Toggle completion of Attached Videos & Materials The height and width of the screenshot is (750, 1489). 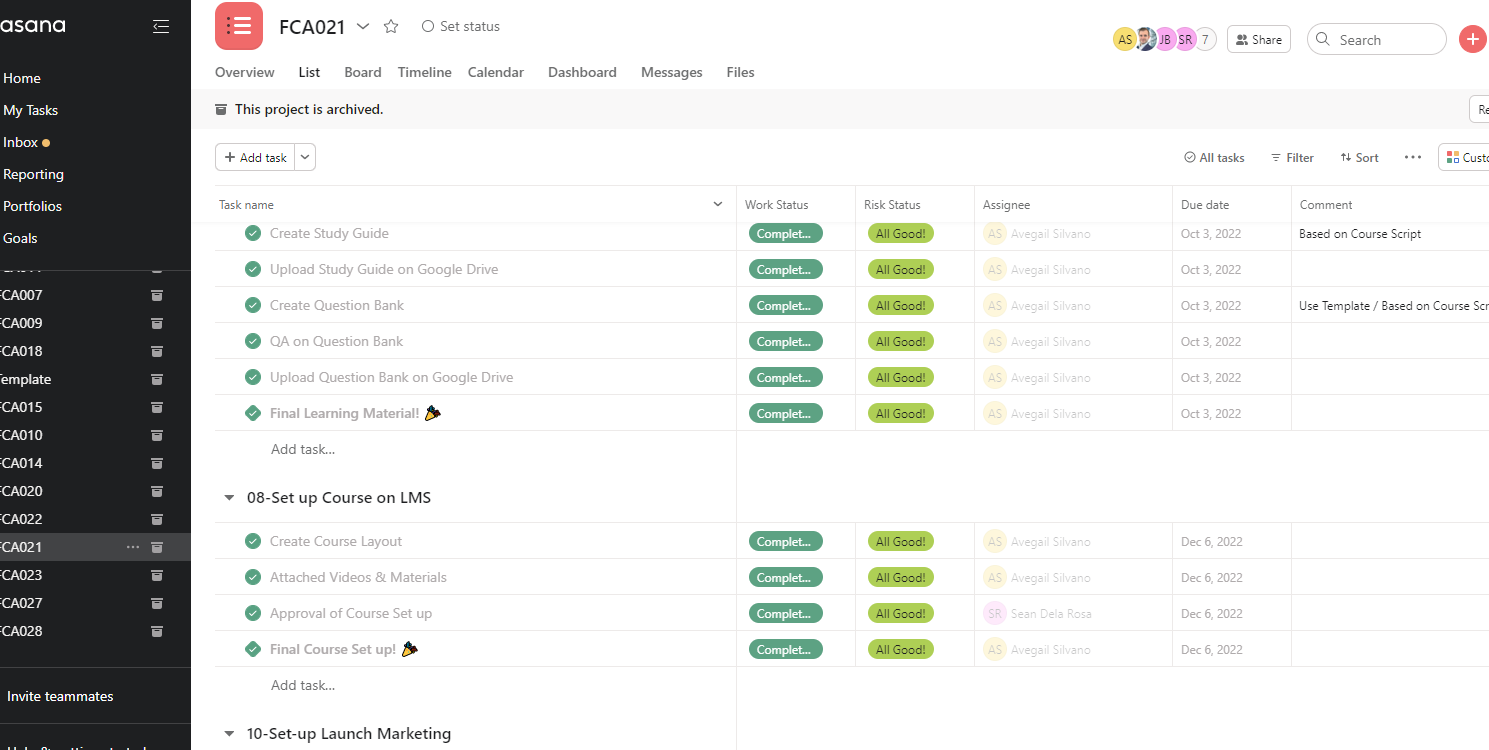[253, 577]
